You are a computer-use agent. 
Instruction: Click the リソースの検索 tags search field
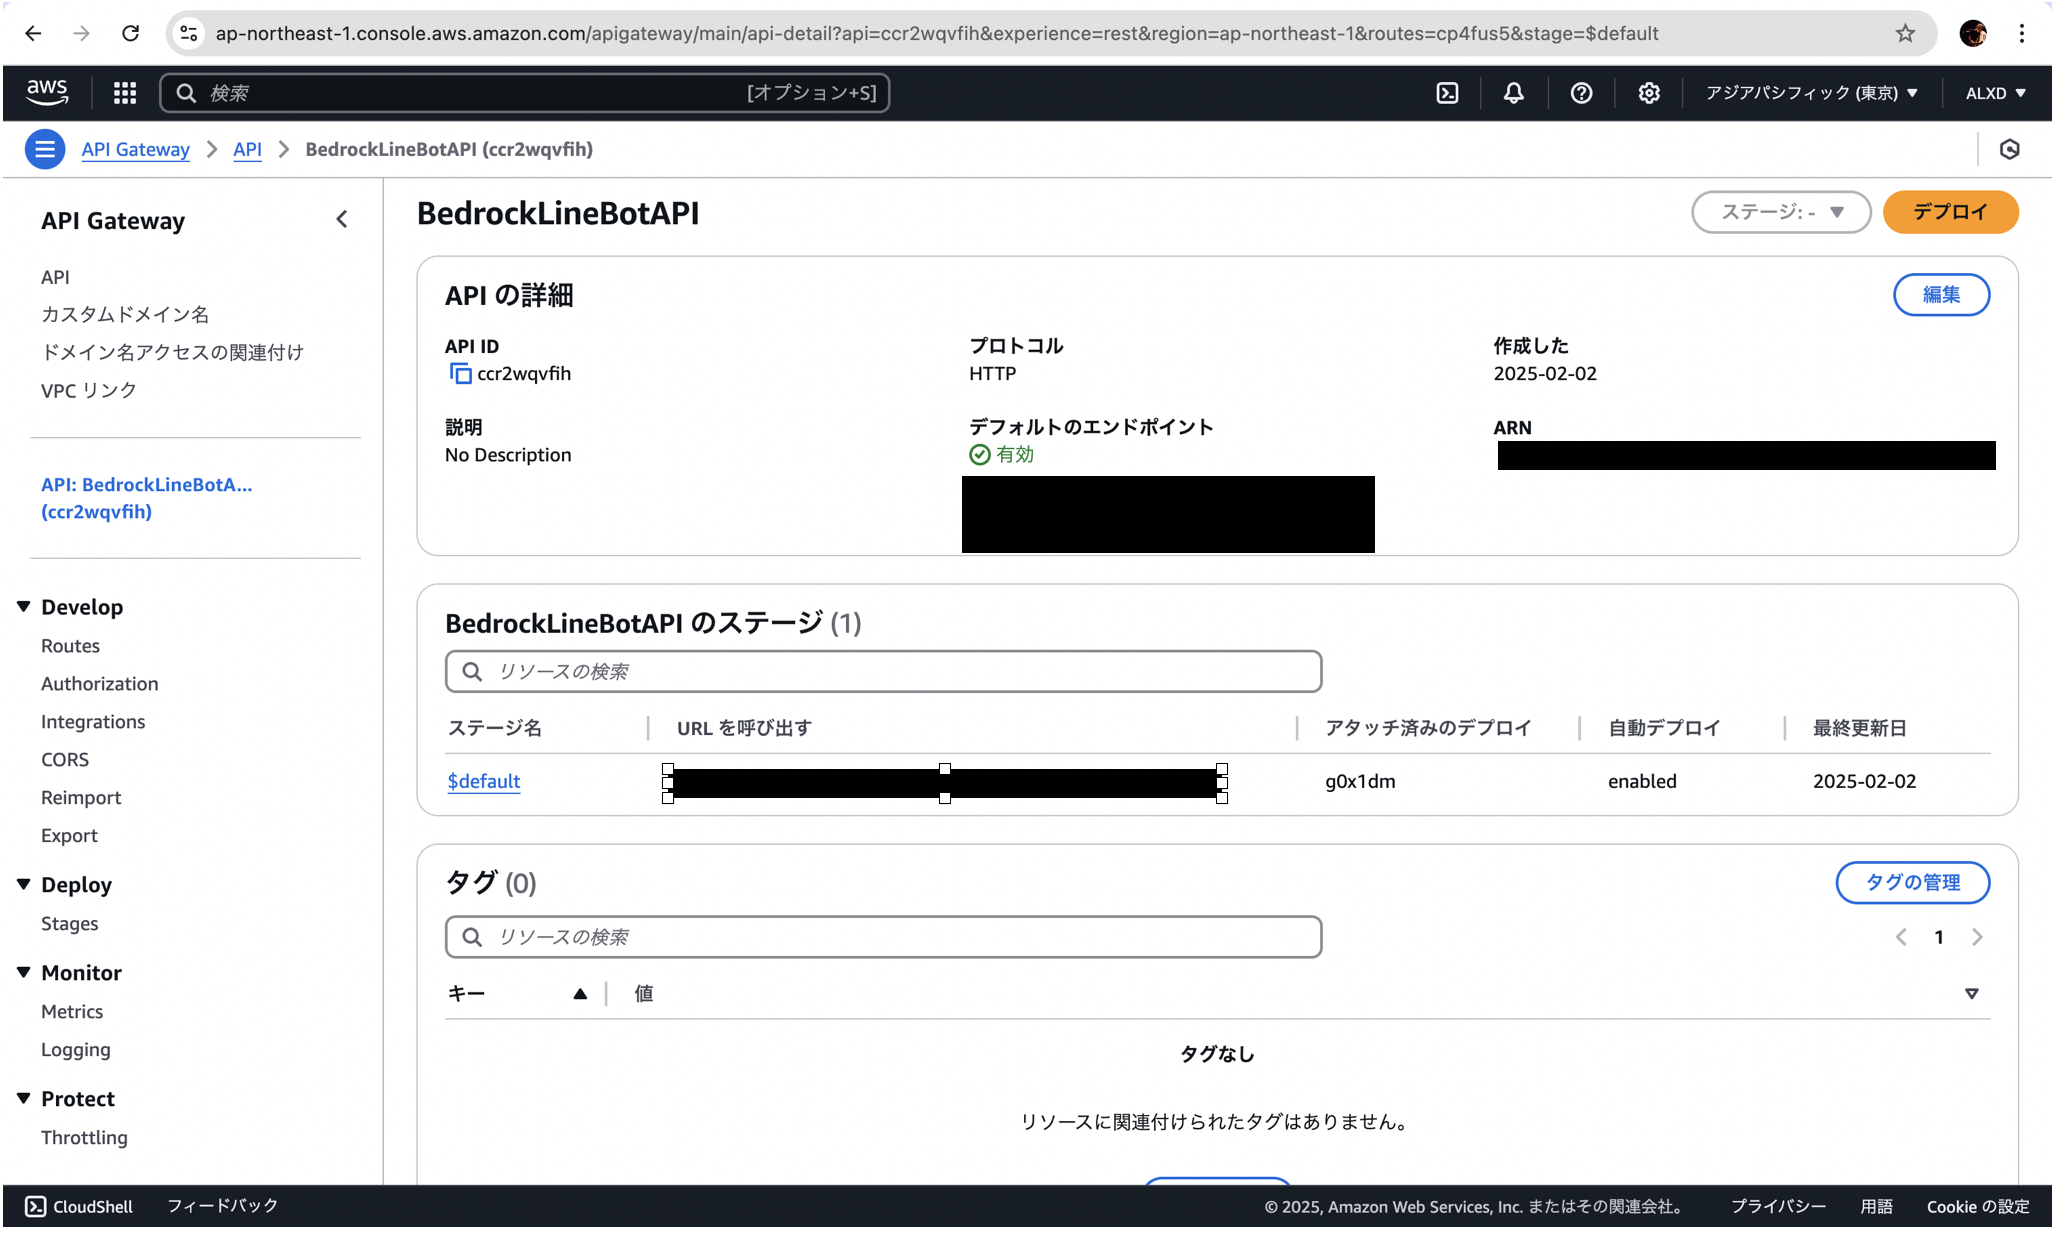click(881, 937)
